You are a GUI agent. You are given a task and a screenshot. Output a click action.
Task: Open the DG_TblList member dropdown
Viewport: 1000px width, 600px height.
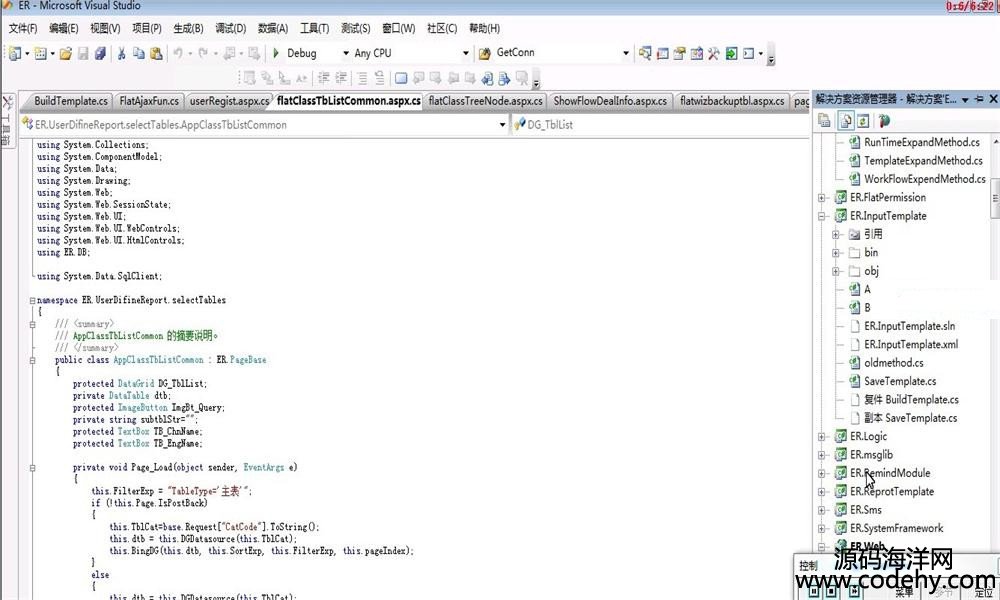pyautogui.click(x=660, y=125)
